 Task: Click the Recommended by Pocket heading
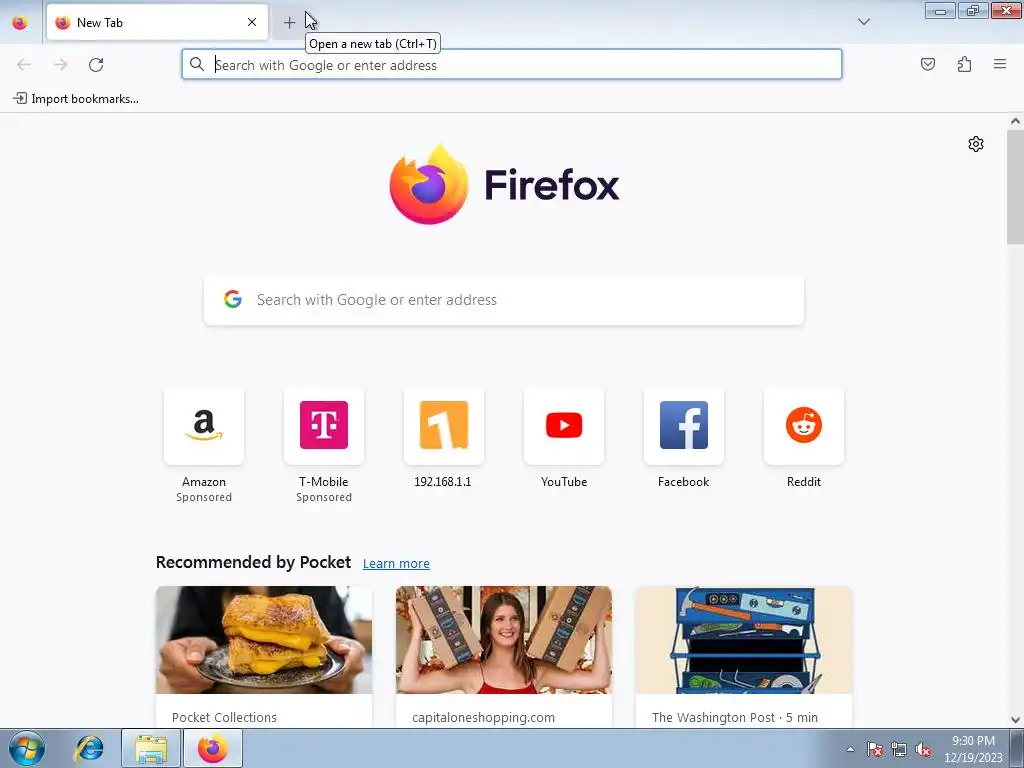[253, 562]
